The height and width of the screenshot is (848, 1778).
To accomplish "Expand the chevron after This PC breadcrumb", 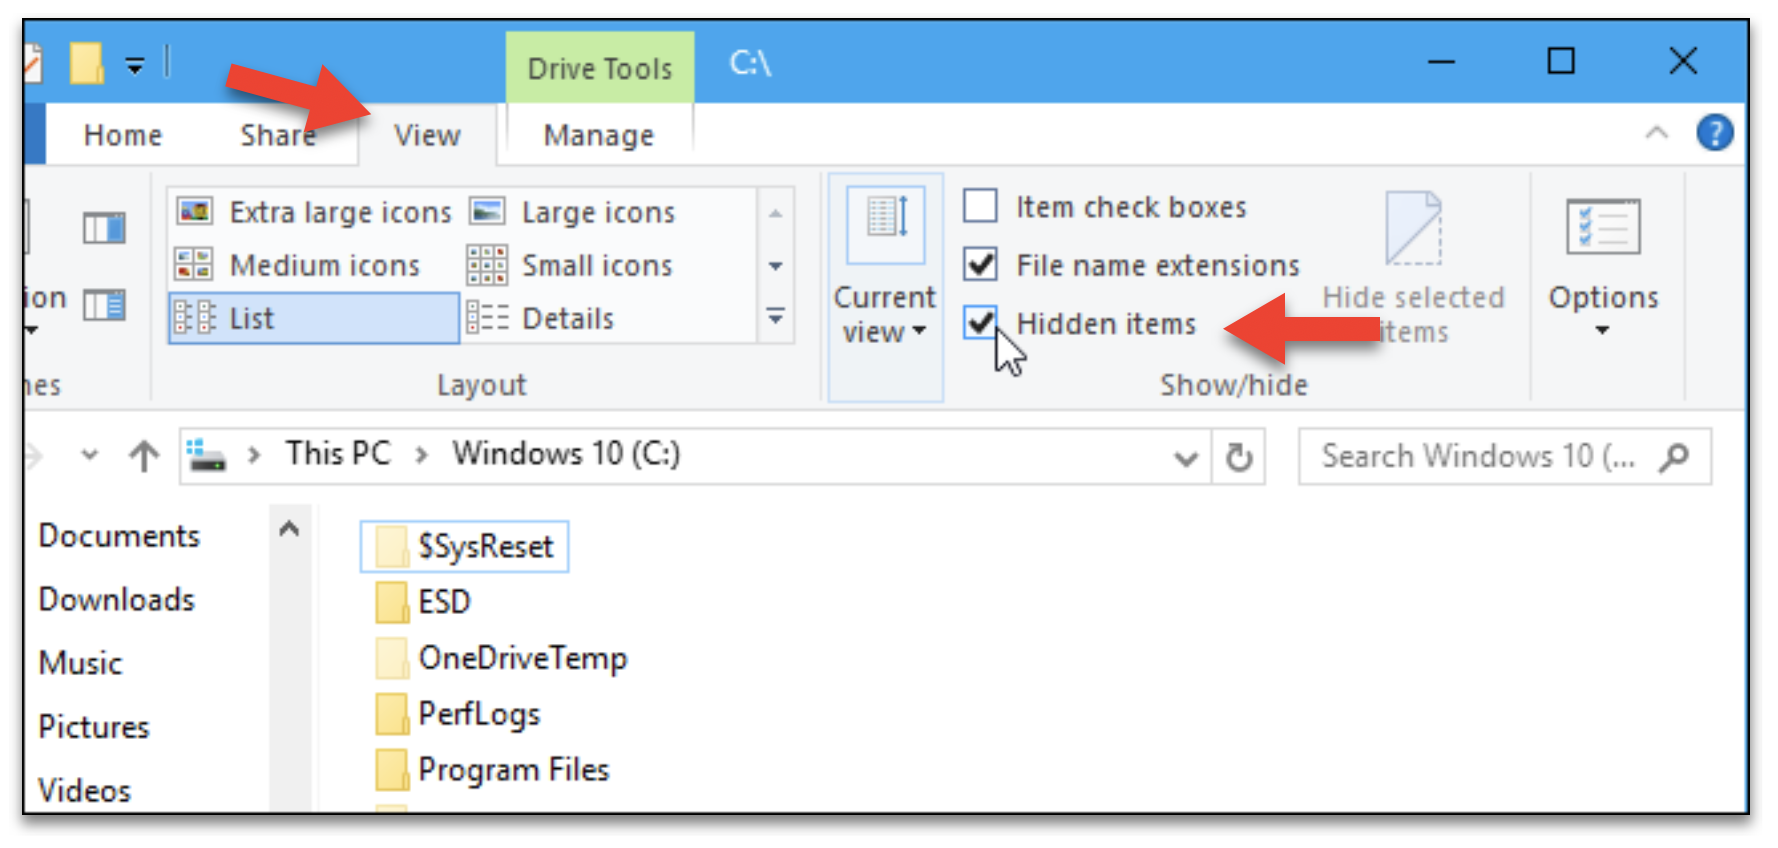I will click(x=422, y=455).
